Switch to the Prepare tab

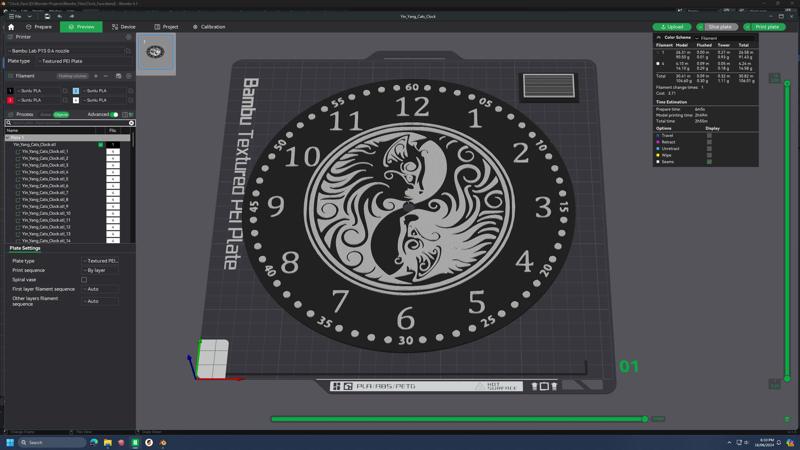pyautogui.click(x=39, y=27)
